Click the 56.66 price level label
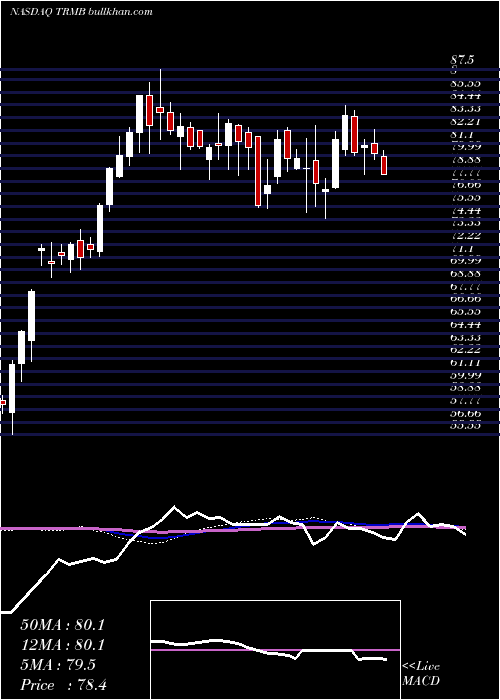This screenshot has width=500, height=700. [465, 413]
